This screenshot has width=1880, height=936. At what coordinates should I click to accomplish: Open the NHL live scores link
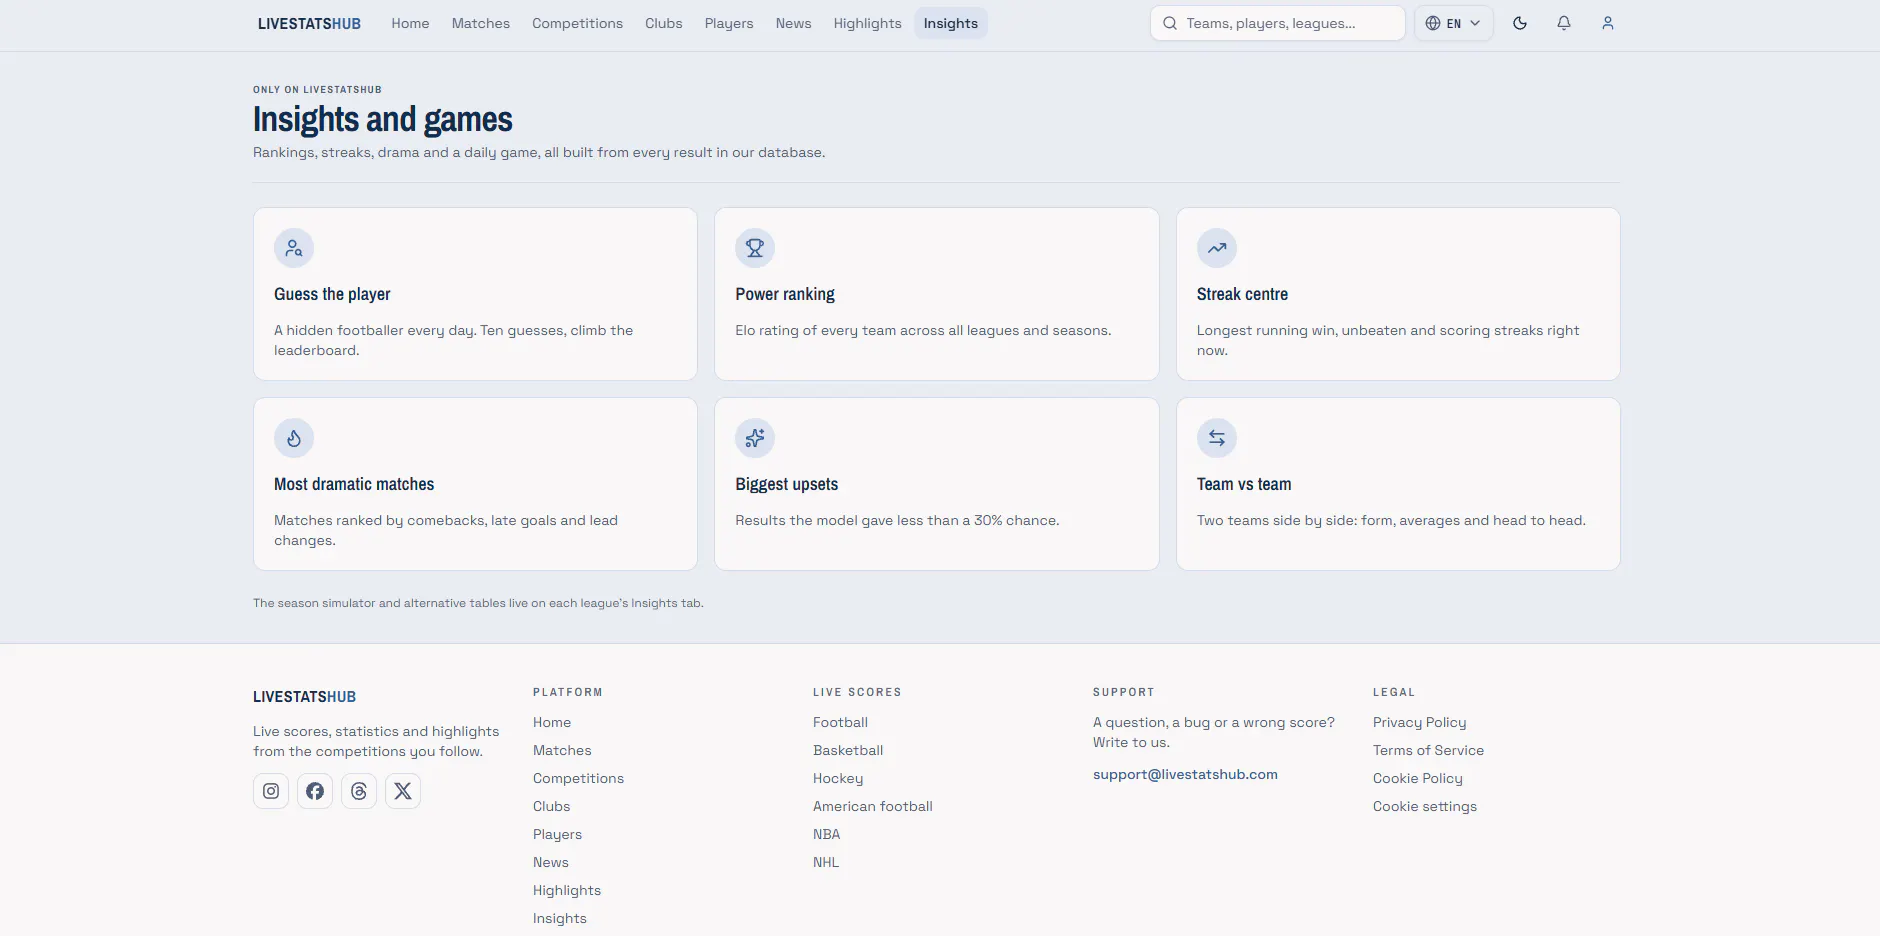coord(826,862)
